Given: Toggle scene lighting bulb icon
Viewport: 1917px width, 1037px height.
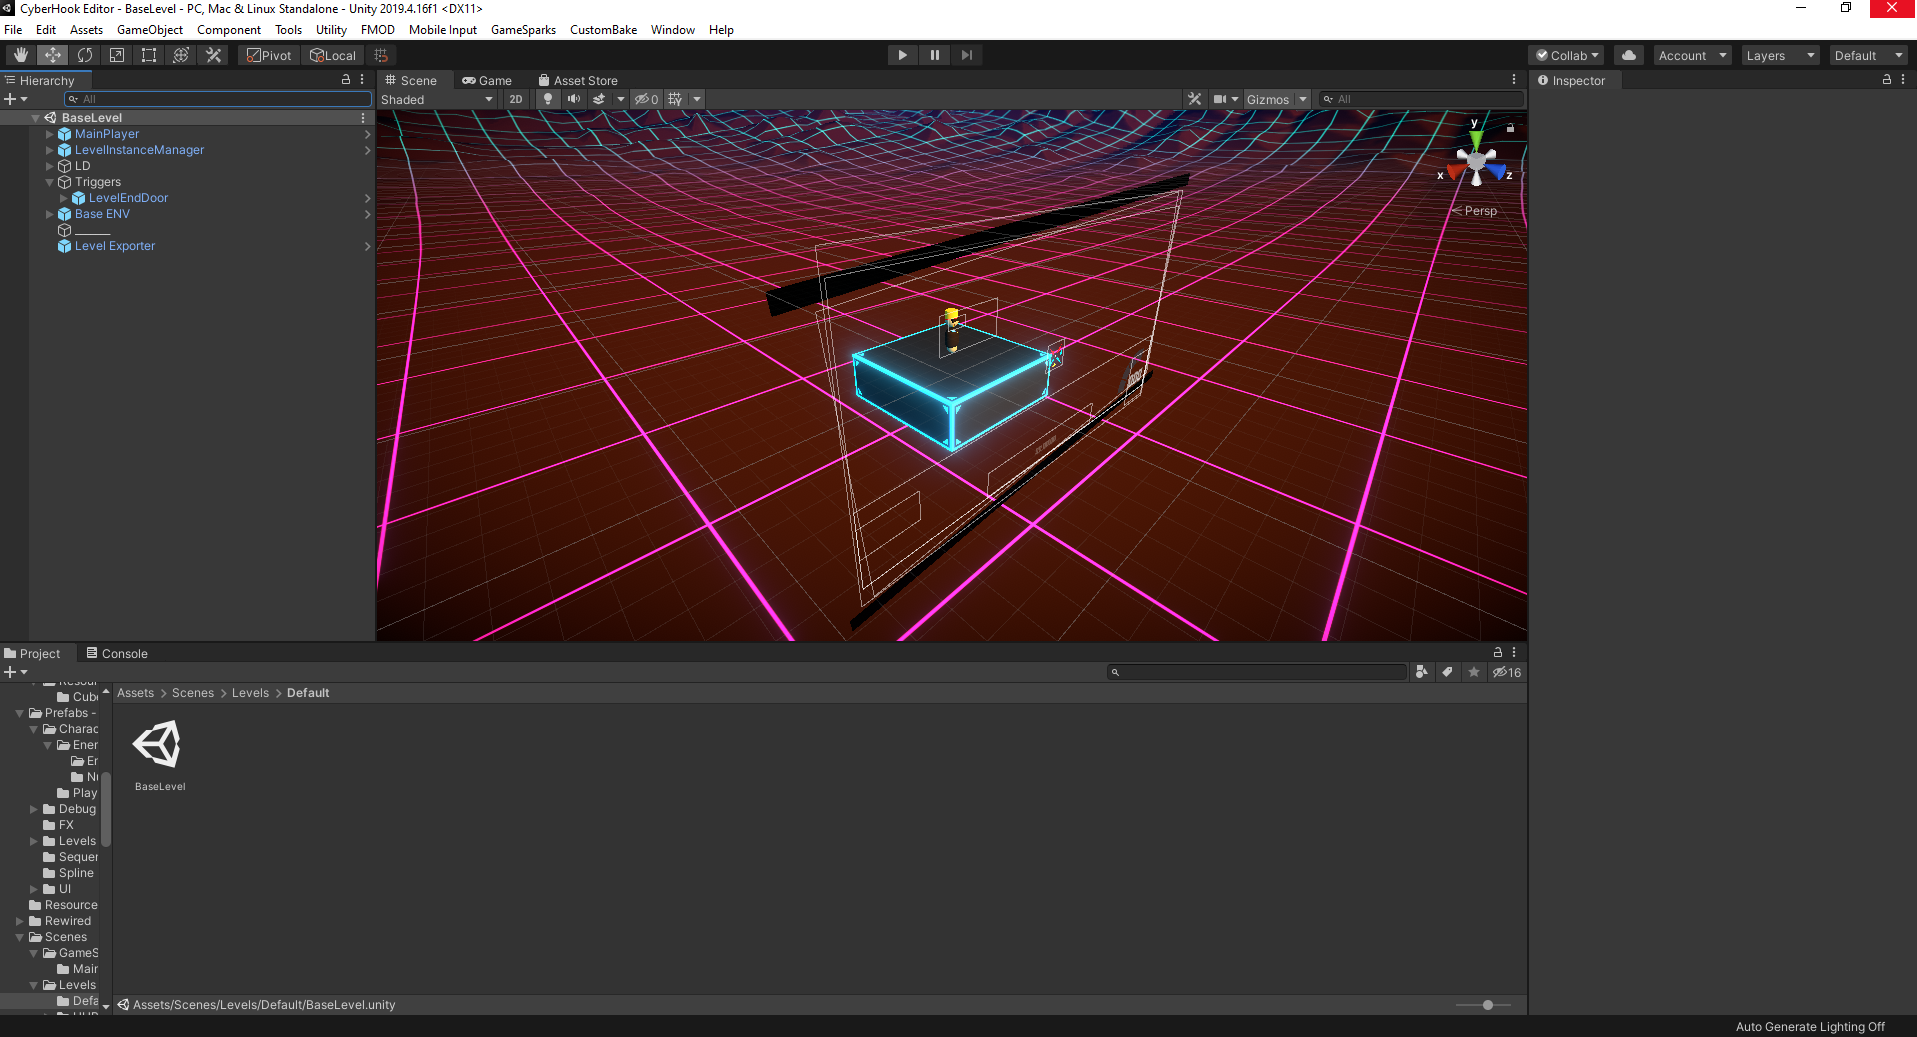Looking at the screenshot, I should [x=548, y=99].
